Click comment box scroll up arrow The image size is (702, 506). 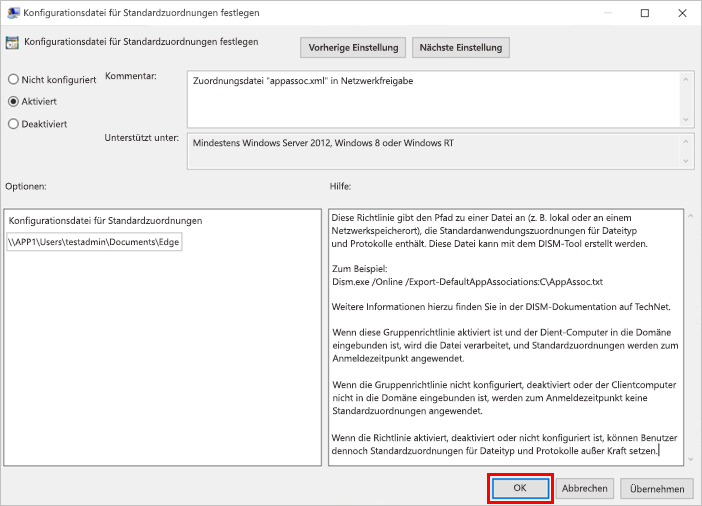click(686, 80)
